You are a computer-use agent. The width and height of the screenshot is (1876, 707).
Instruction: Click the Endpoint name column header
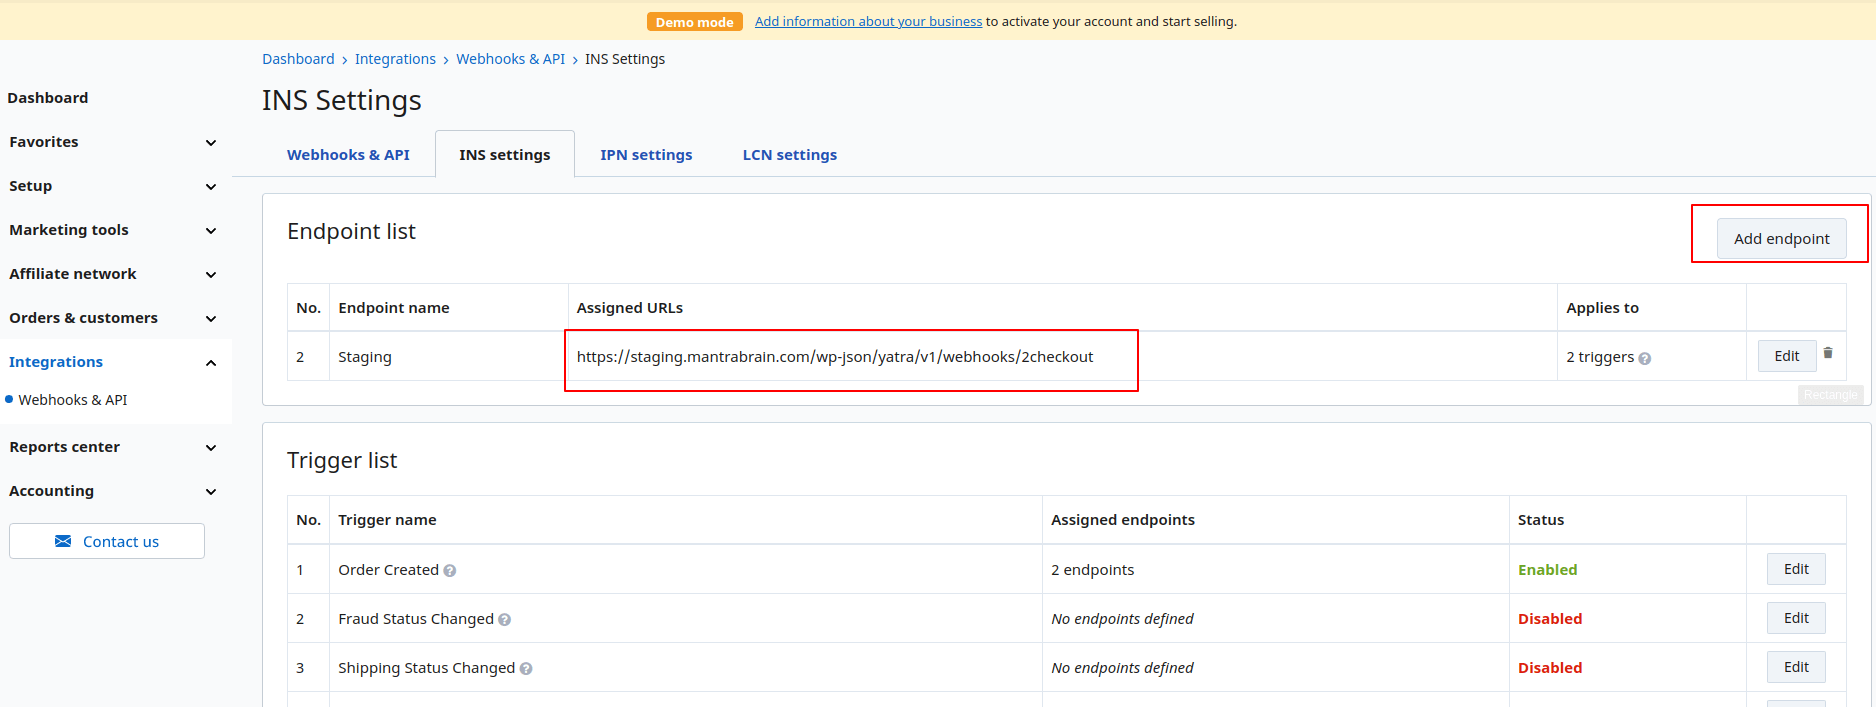point(394,308)
